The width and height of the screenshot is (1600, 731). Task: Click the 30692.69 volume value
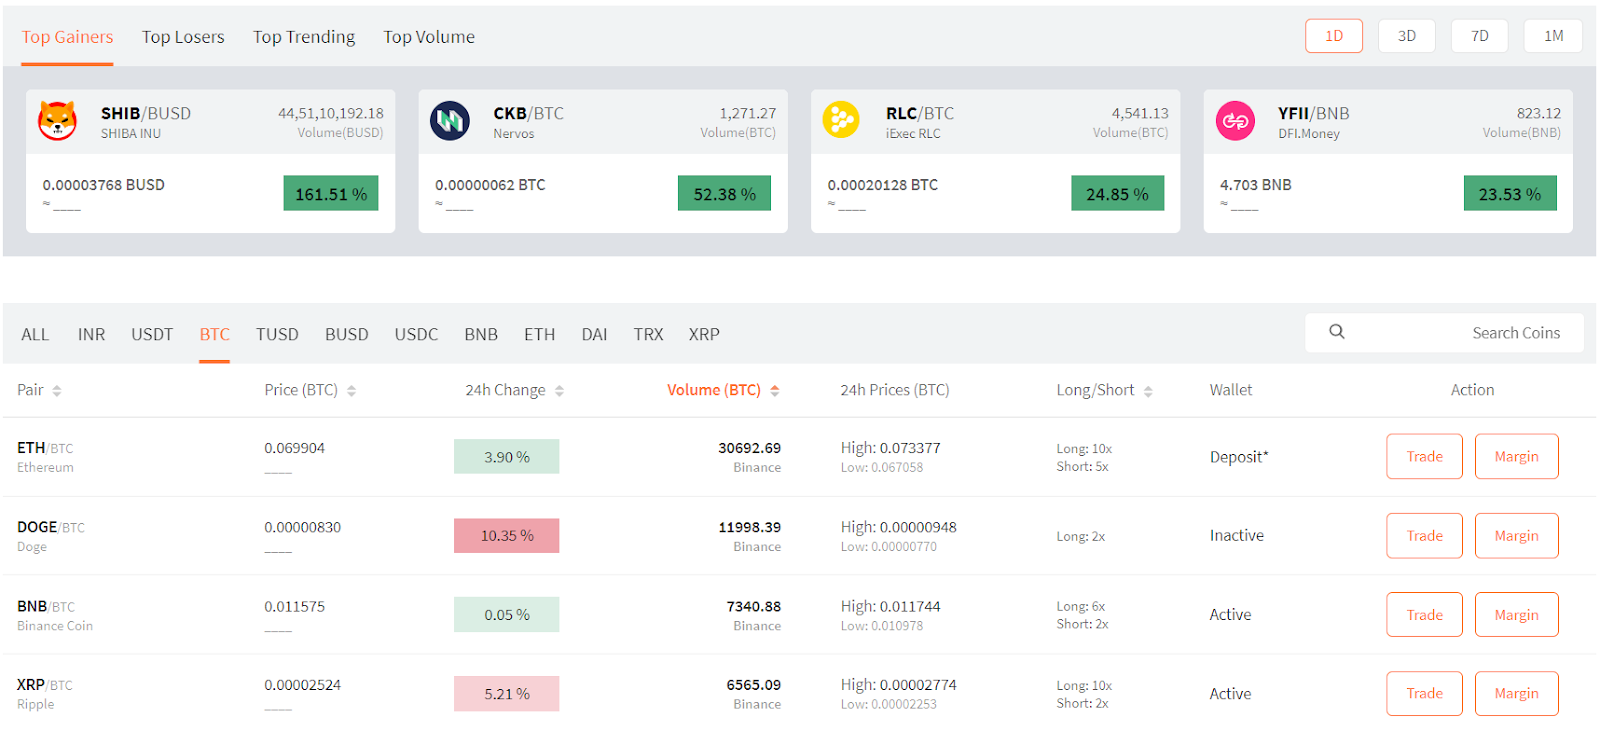point(749,448)
